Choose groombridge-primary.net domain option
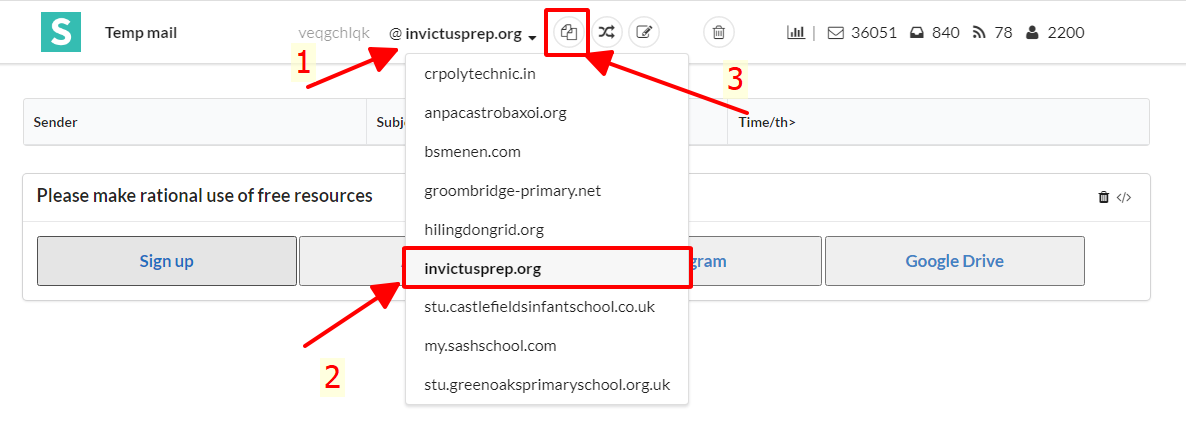This screenshot has height=436, width=1186. point(547,191)
